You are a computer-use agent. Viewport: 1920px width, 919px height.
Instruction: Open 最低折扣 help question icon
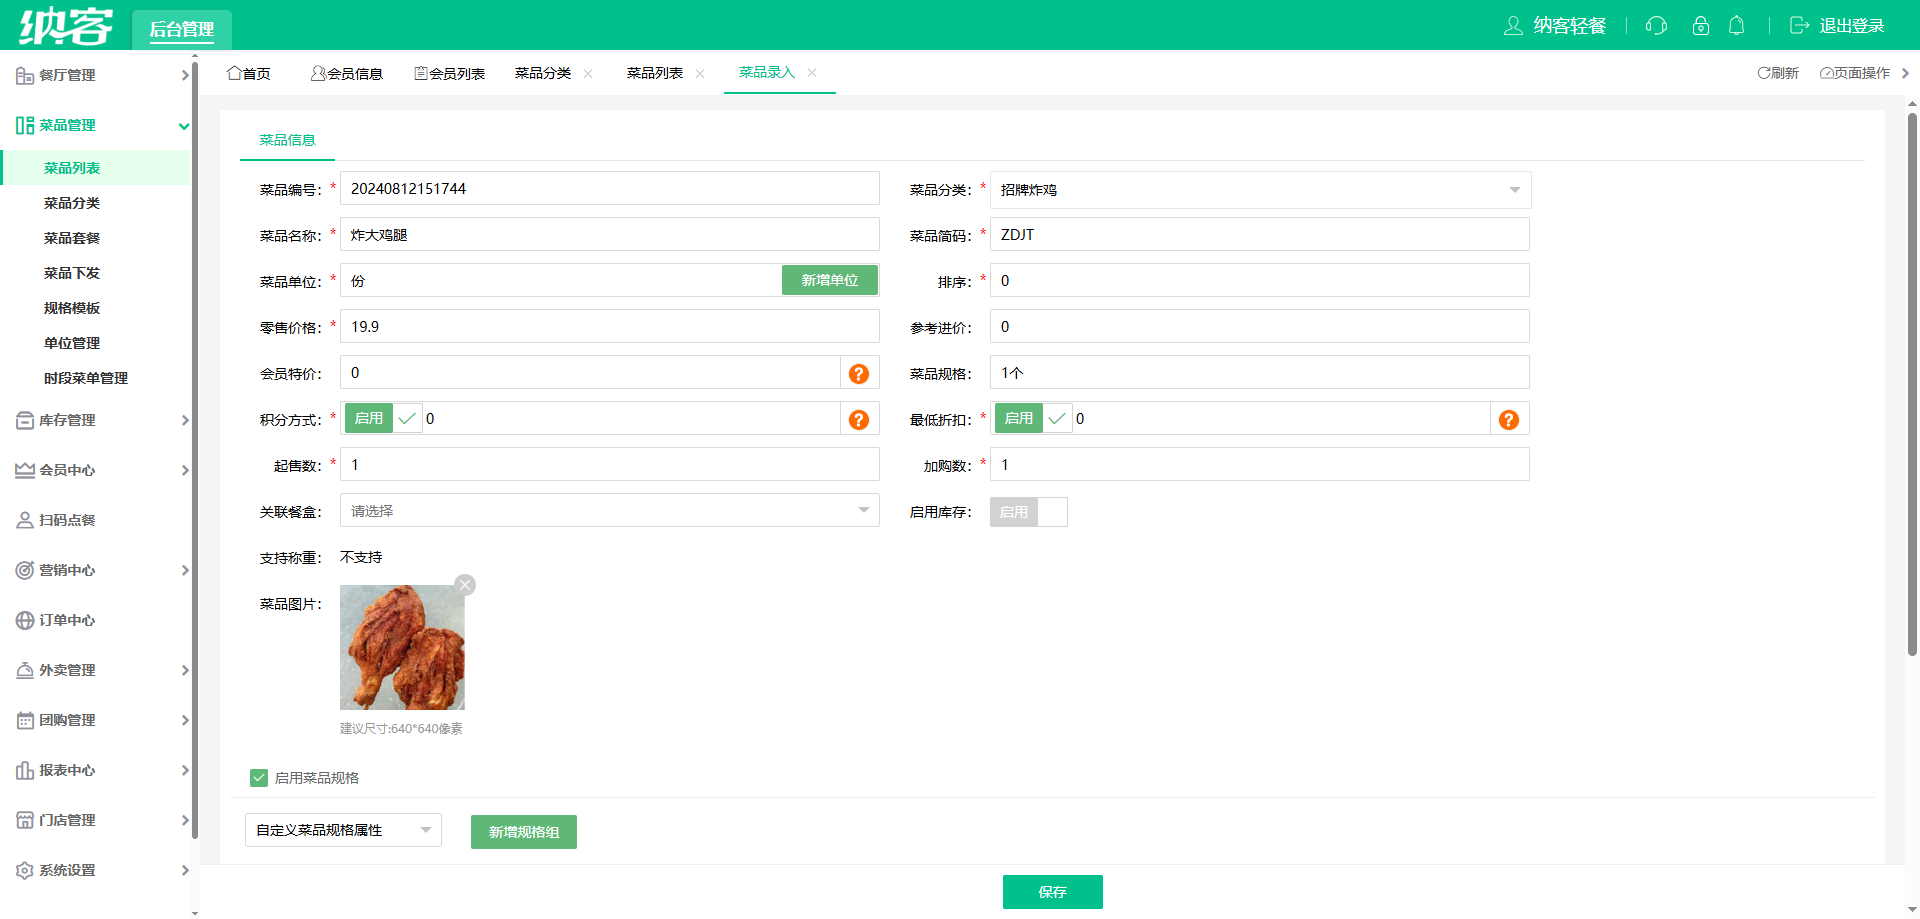pyautogui.click(x=1509, y=420)
